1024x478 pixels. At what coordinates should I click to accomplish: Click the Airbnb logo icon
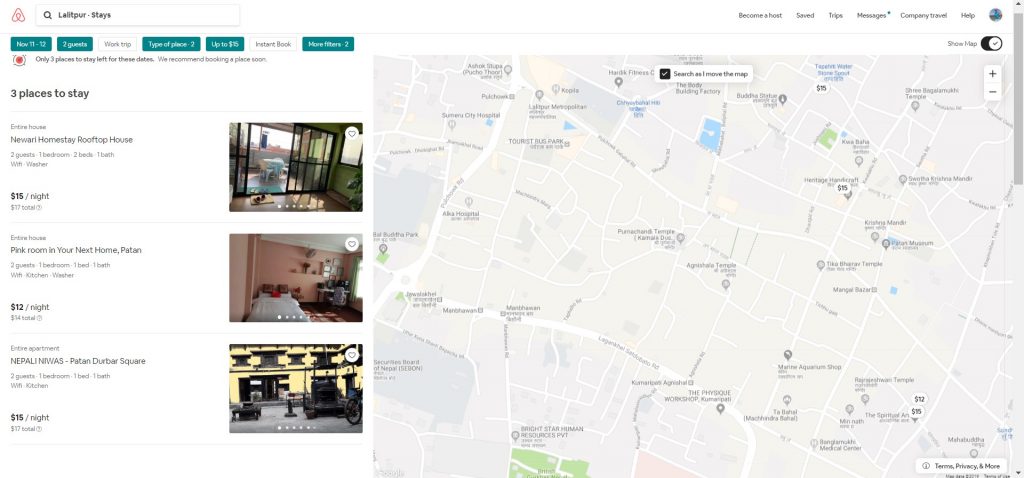coord(17,15)
